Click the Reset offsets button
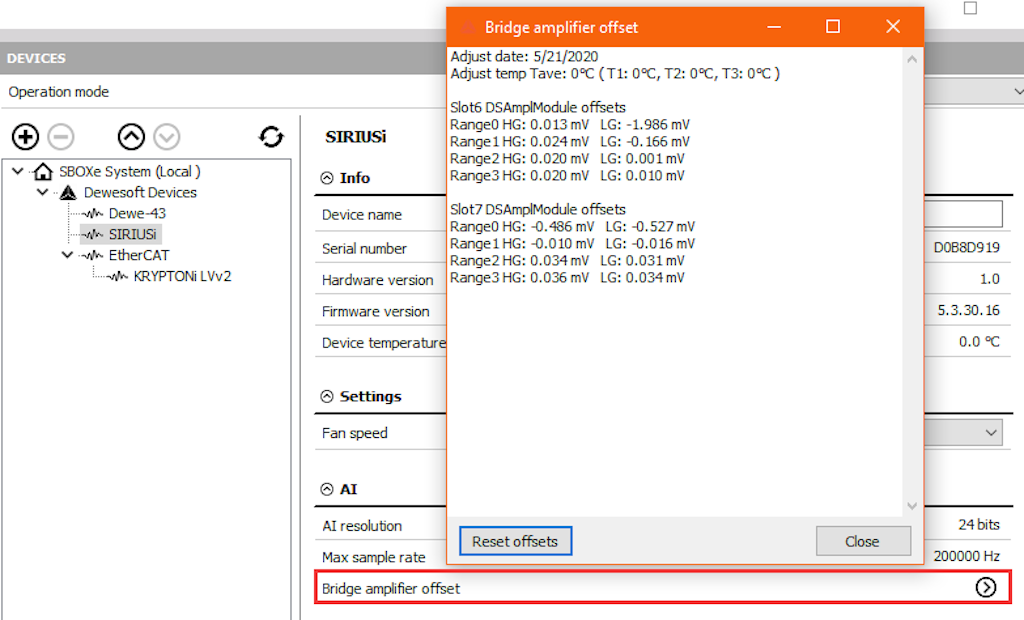This screenshot has width=1024, height=620. [515, 541]
